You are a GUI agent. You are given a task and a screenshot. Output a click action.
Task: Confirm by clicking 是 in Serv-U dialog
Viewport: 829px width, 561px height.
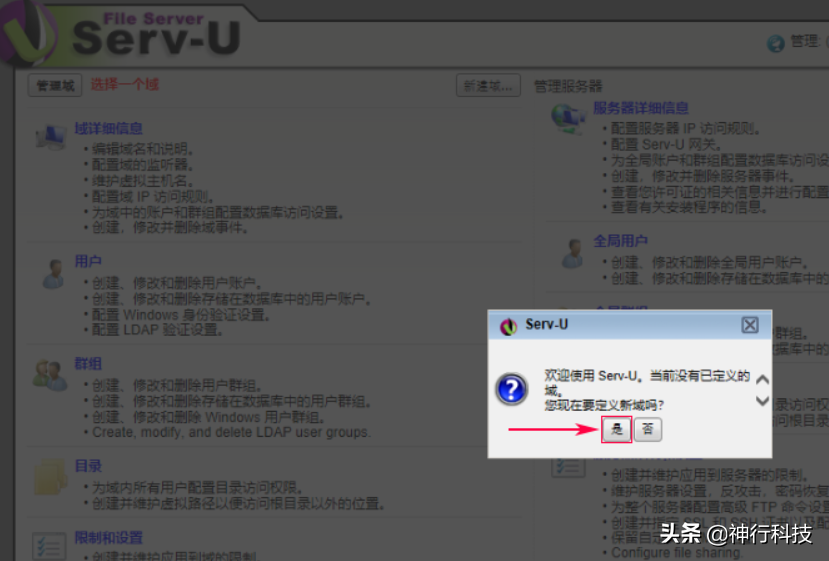(x=616, y=429)
